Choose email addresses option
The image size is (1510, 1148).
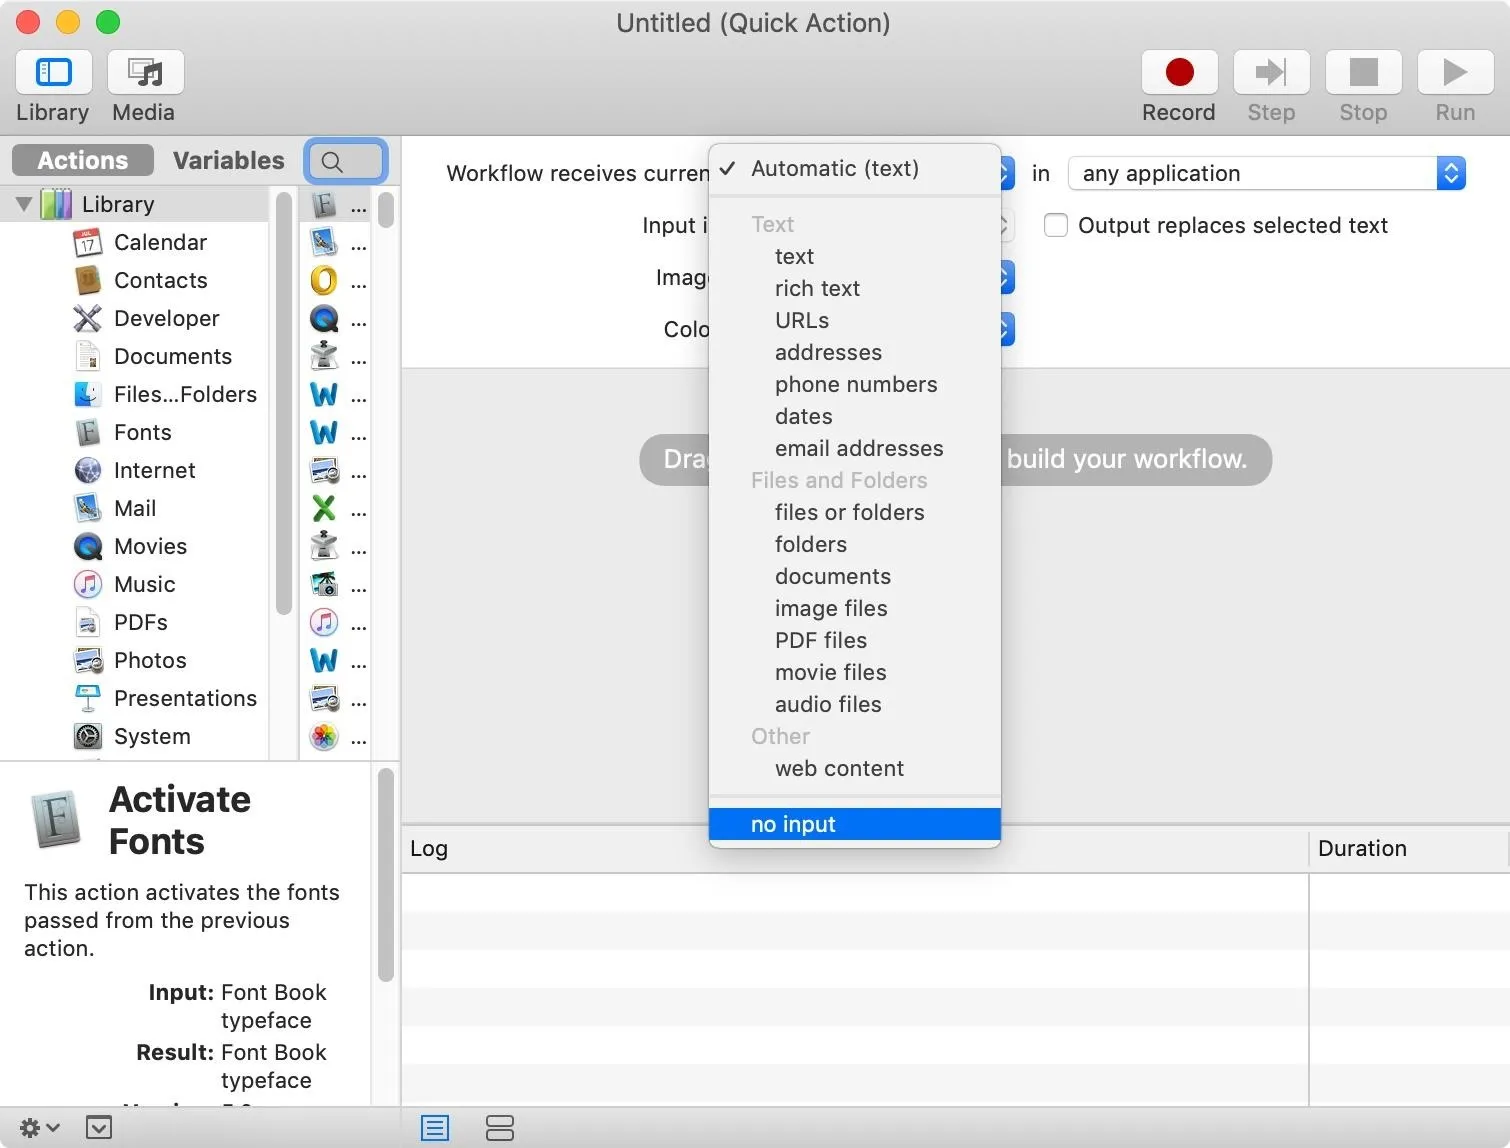coord(855,448)
